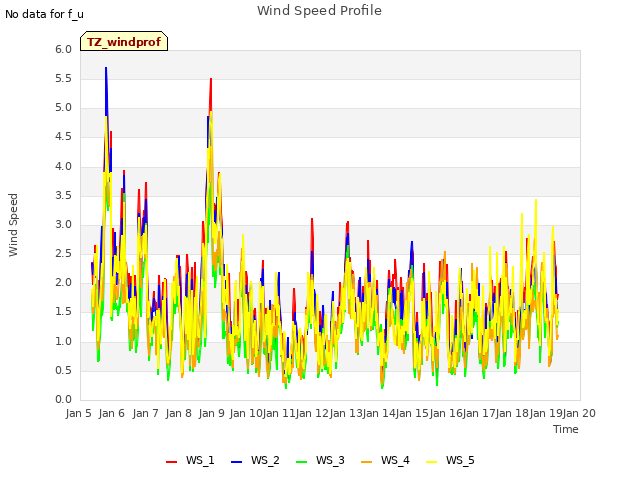The height and width of the screenshot is (480, 640).
Task: Click the 2.0 y-axis tick label
Action: (x=63, y=283)
